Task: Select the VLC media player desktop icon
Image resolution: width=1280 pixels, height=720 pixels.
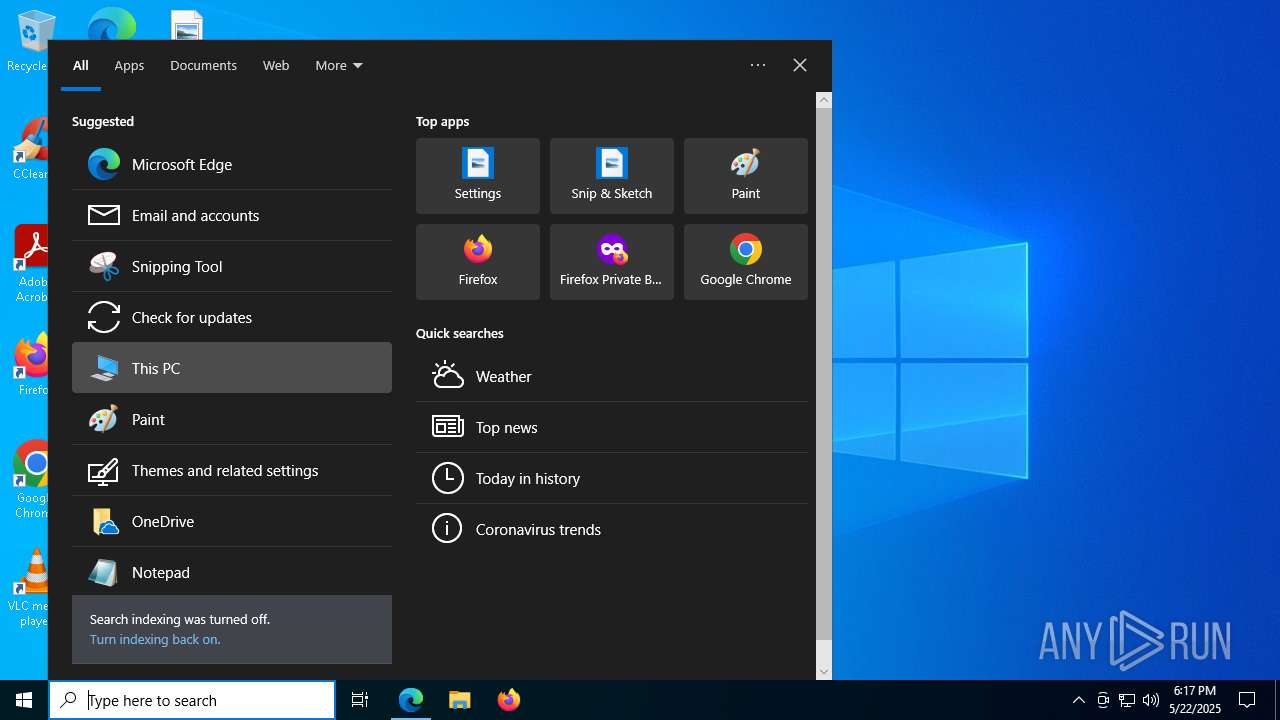Action: pyautogui.click(x=30, y=588)
